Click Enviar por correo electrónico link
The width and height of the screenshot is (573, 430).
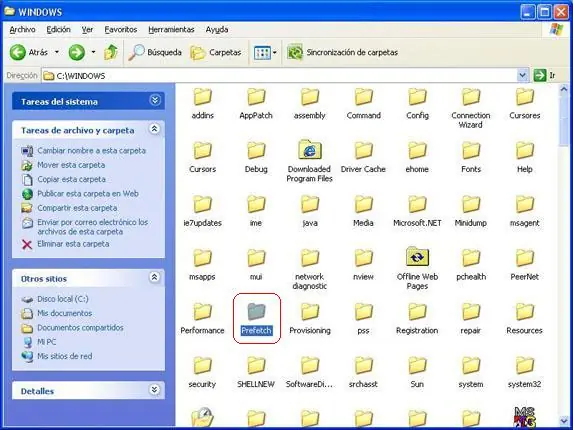pos(92,227)
